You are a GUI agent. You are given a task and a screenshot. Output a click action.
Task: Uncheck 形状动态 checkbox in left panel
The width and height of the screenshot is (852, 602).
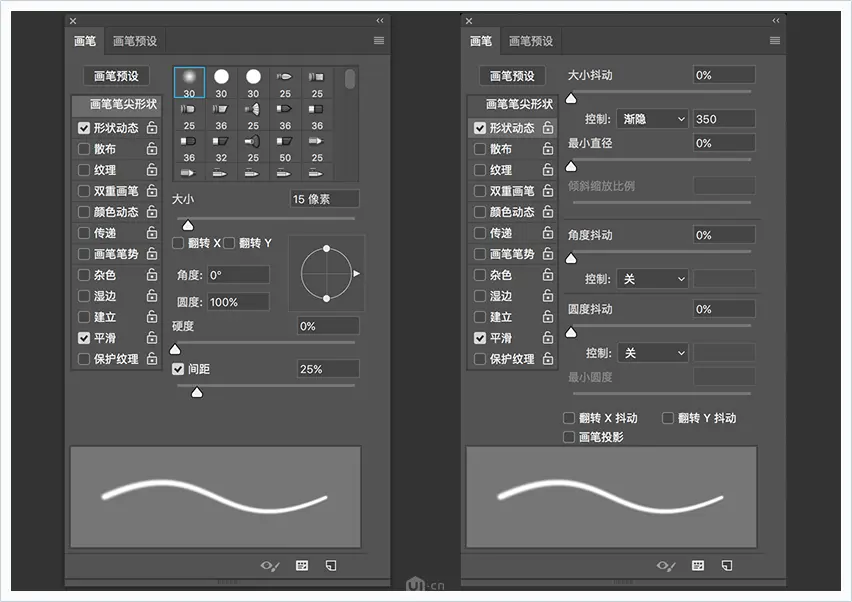pos(84,128)
